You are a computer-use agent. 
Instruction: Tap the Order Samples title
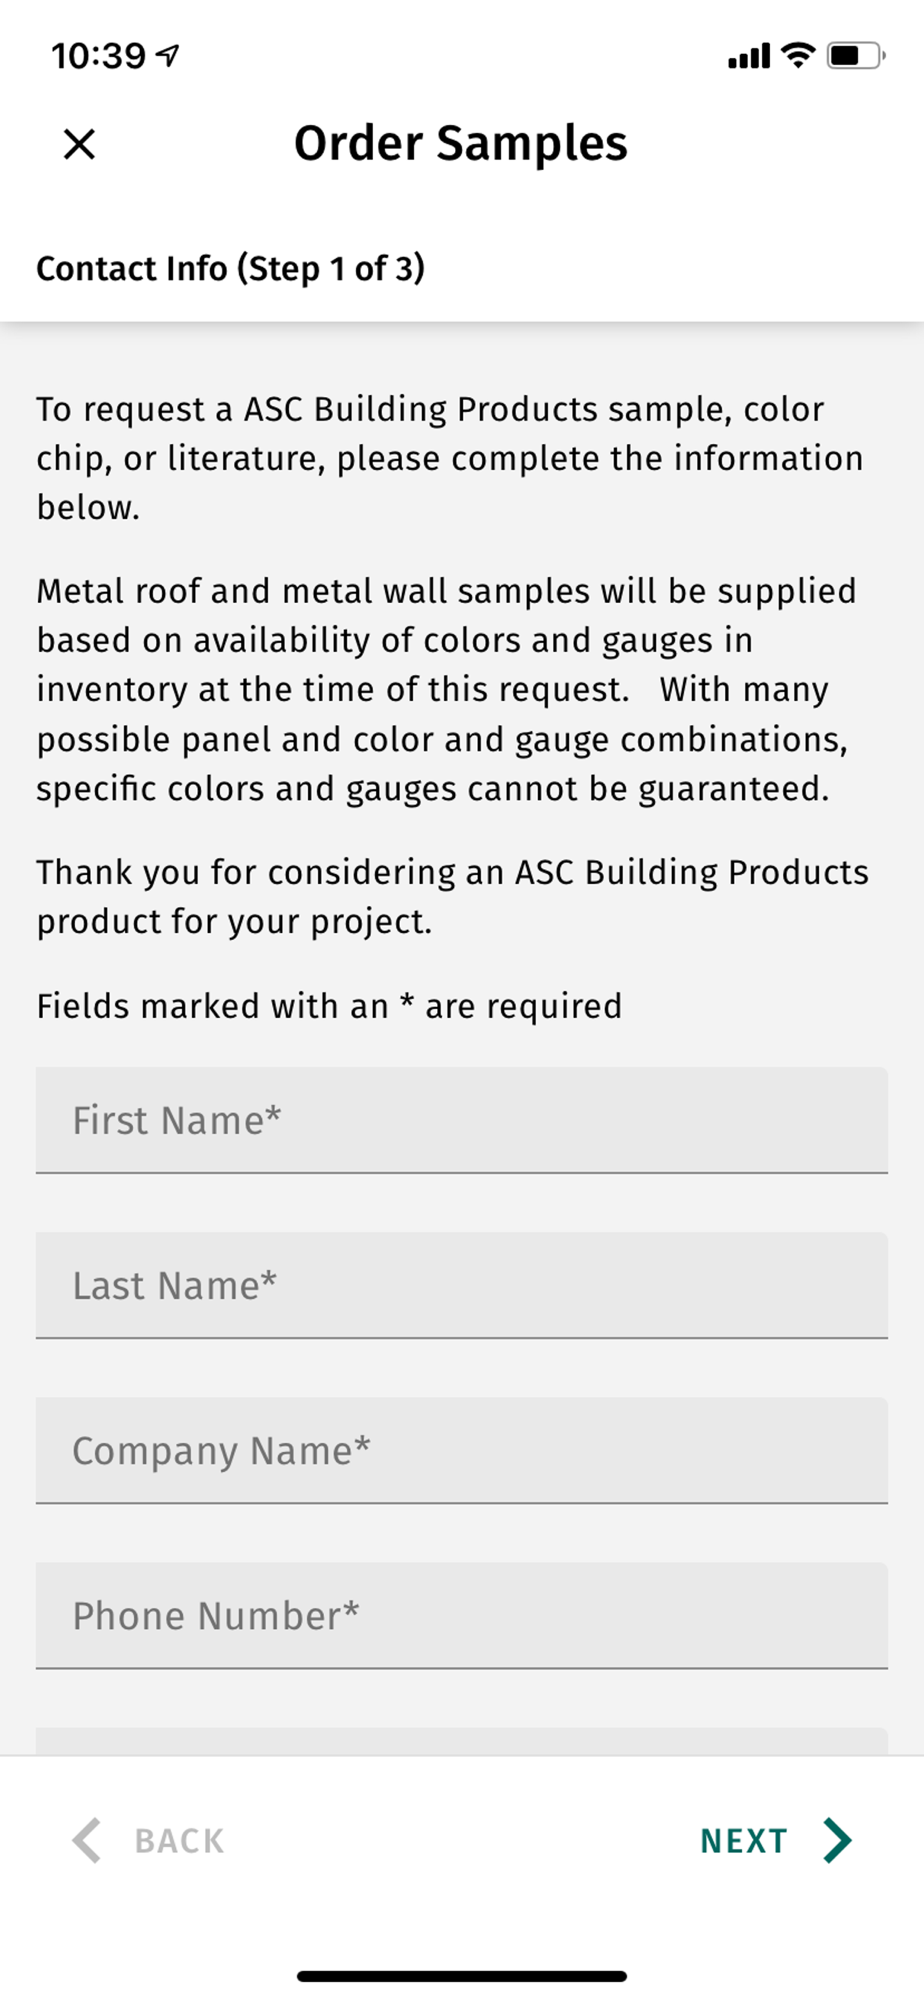coord(461,144)
